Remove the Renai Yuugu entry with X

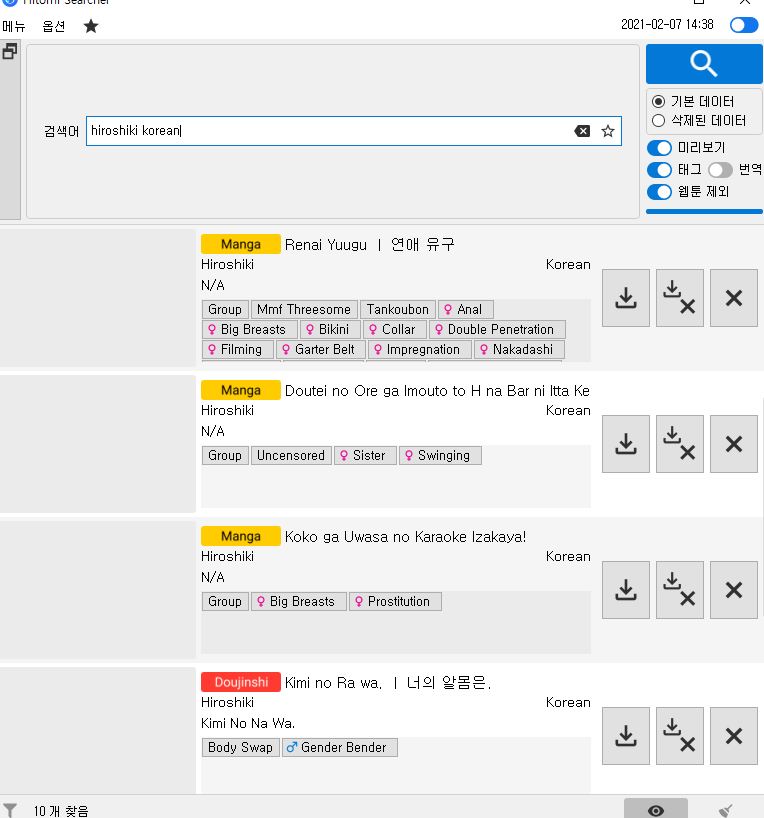click(x=734, y=298)
